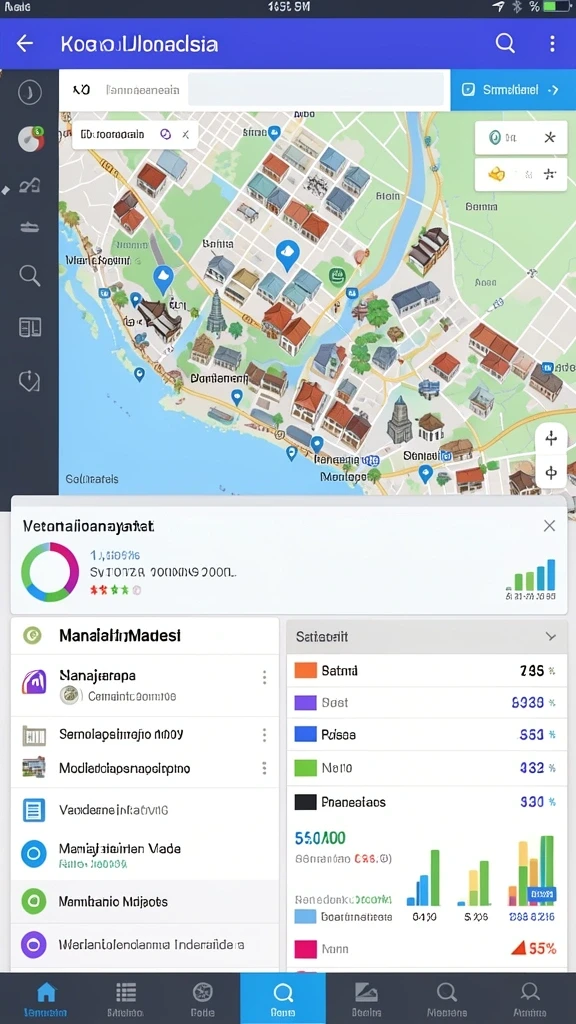Click the large blue-green '550/100' figure
The height and width of the screenshot is (1024, 576).
[321, 838]
